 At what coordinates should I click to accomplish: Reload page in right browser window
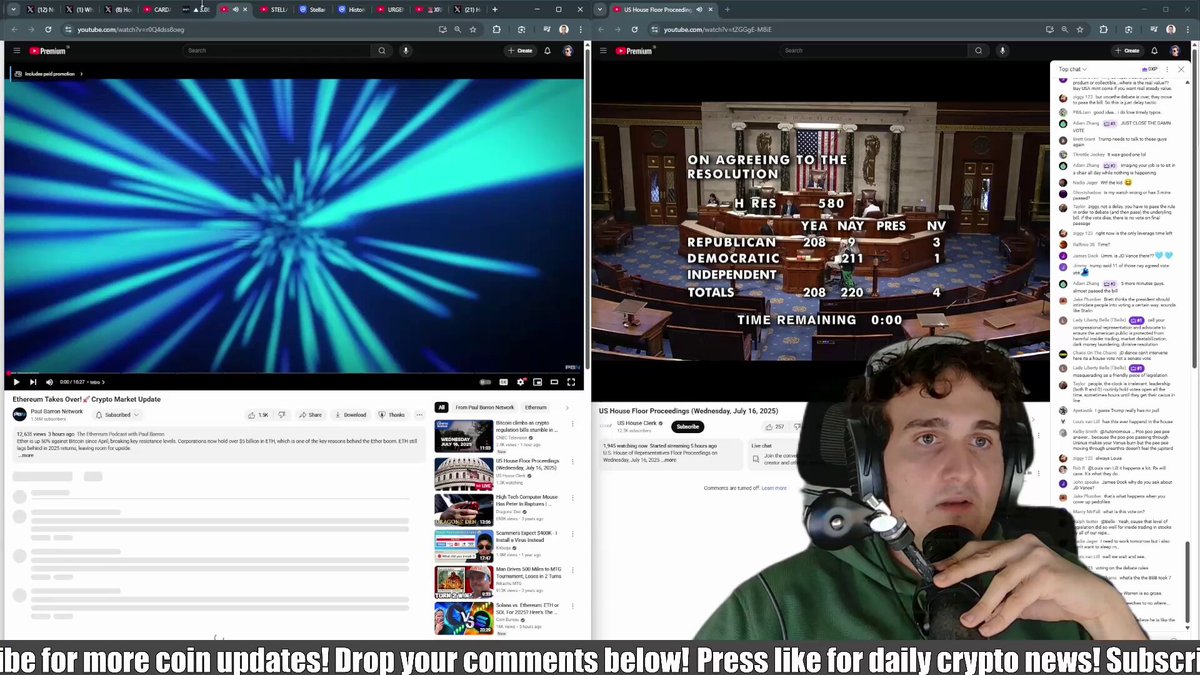pyautogui.click(x=634, y=29)
